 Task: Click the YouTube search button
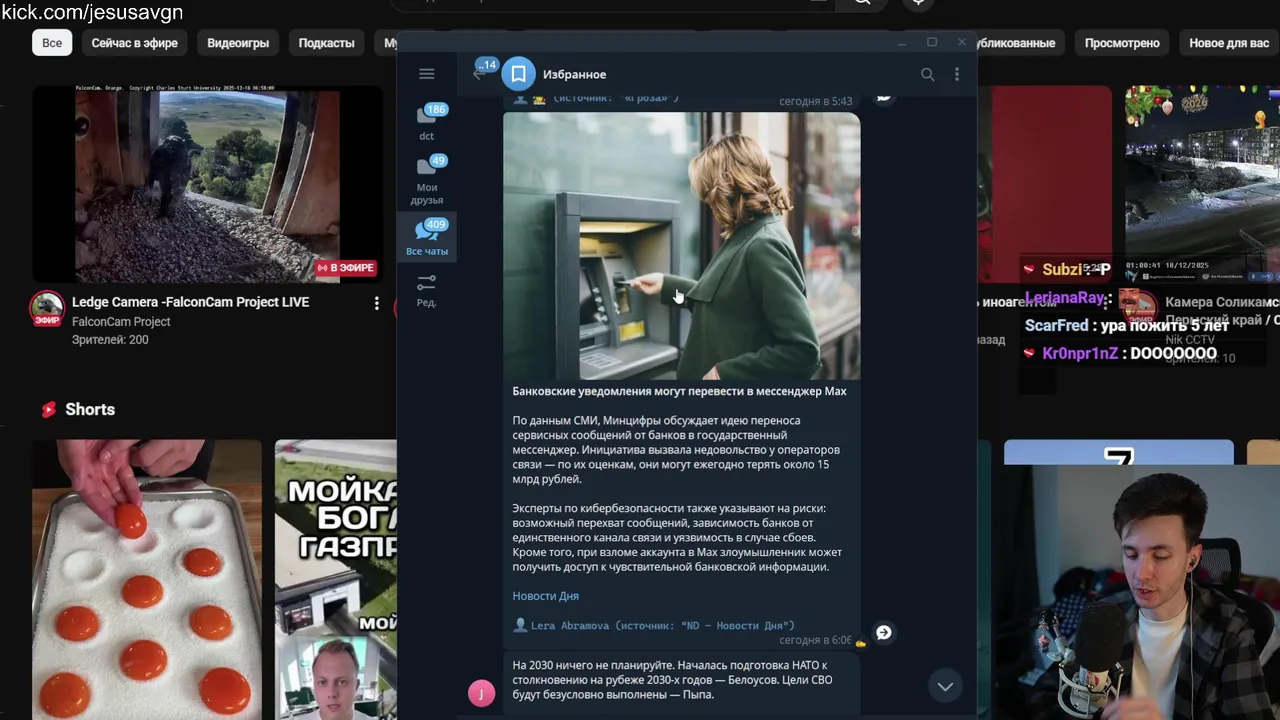point(862,4)
